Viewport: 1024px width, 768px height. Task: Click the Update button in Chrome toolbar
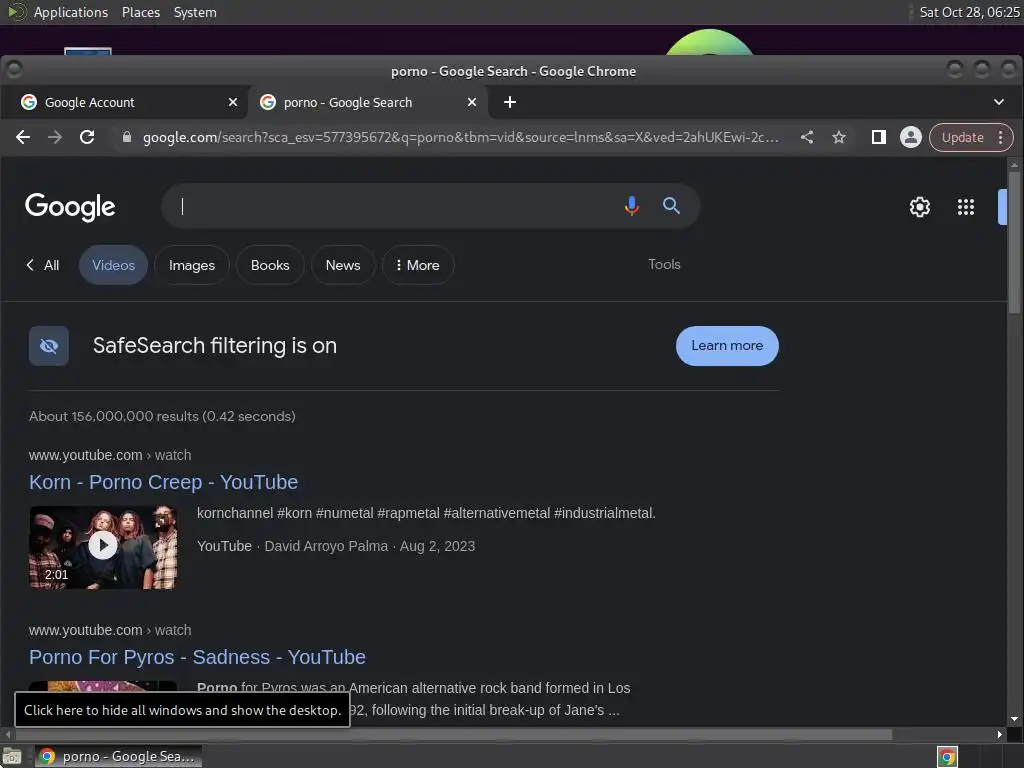point(962,137)
